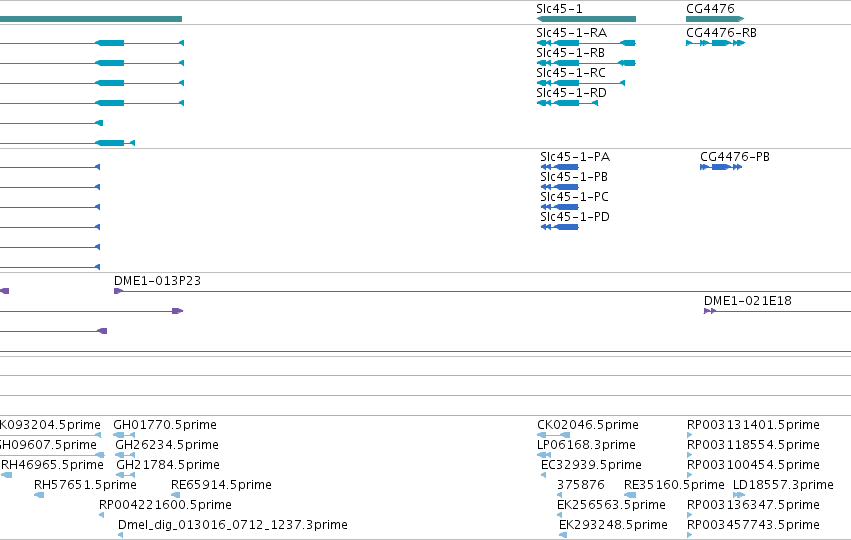Select the Slc45-1 gene bar
The width and height of the screenshot is (851, 540).
click(586, 19)
